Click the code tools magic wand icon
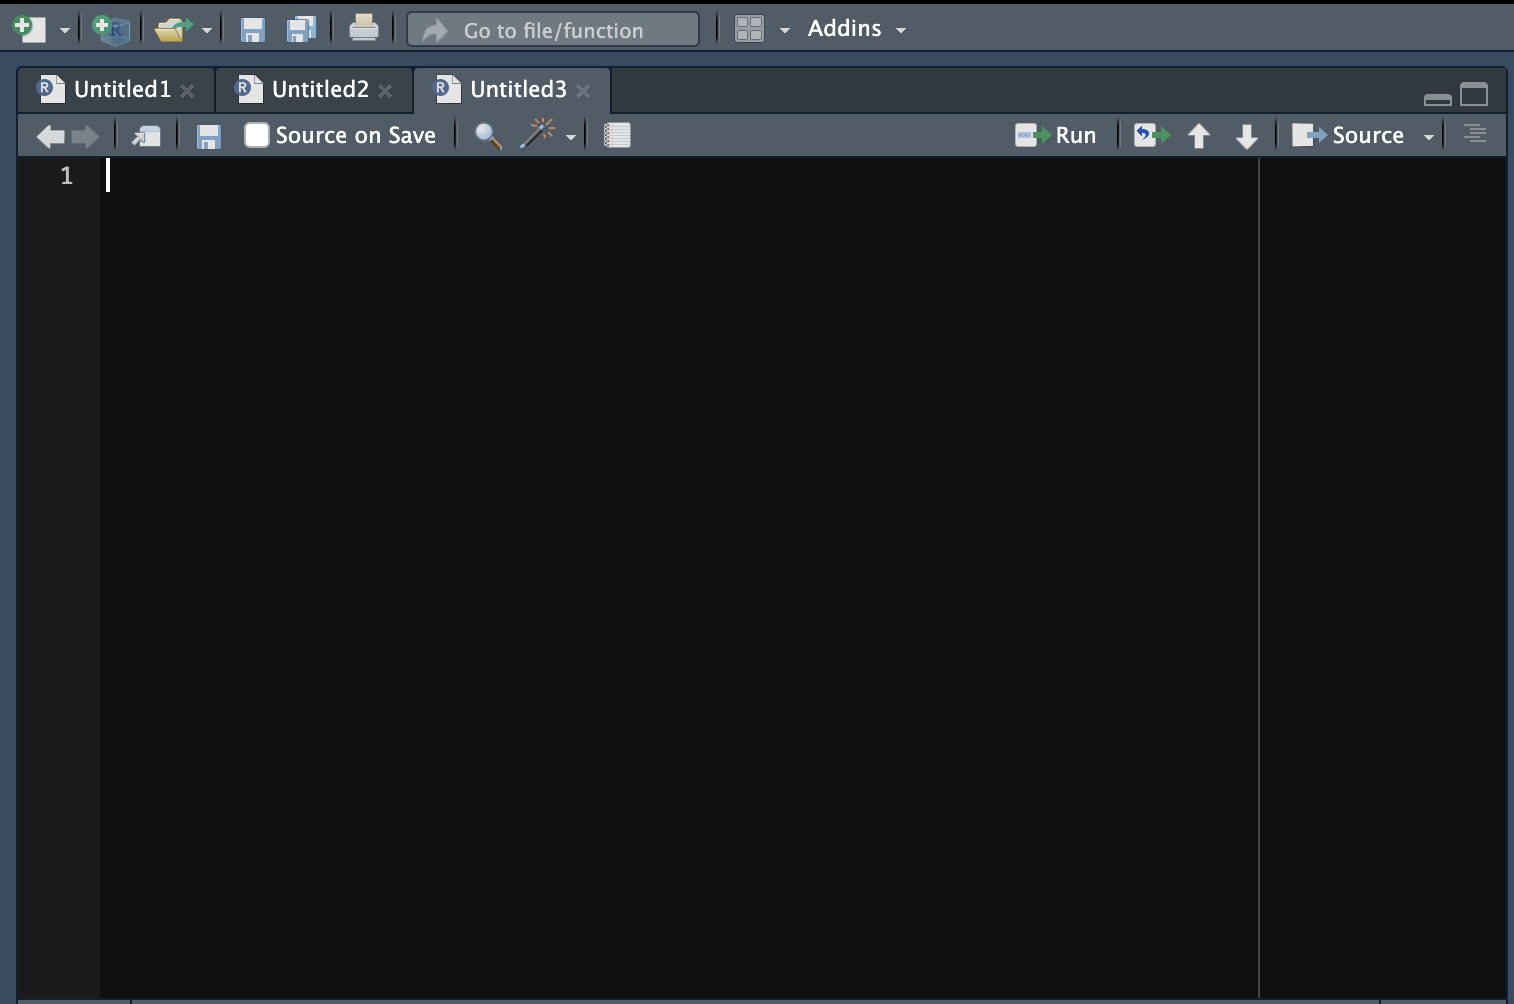1514x1004 pixels. point(538,134)
